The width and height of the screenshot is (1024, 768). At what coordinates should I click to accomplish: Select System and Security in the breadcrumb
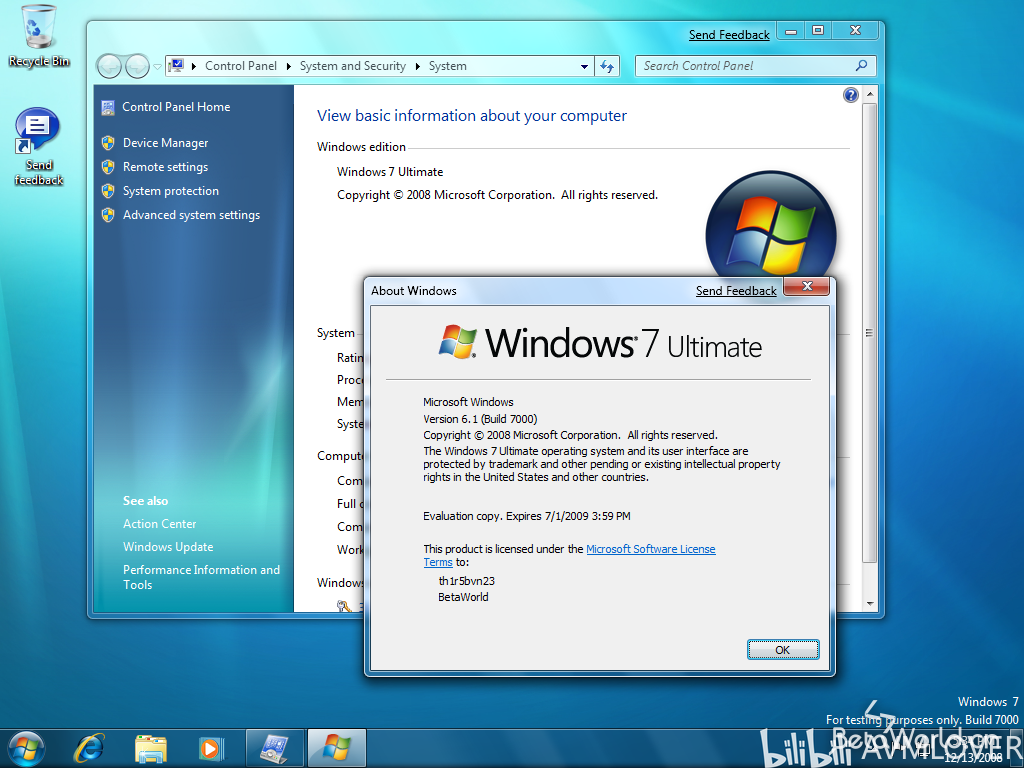[353, 66]
